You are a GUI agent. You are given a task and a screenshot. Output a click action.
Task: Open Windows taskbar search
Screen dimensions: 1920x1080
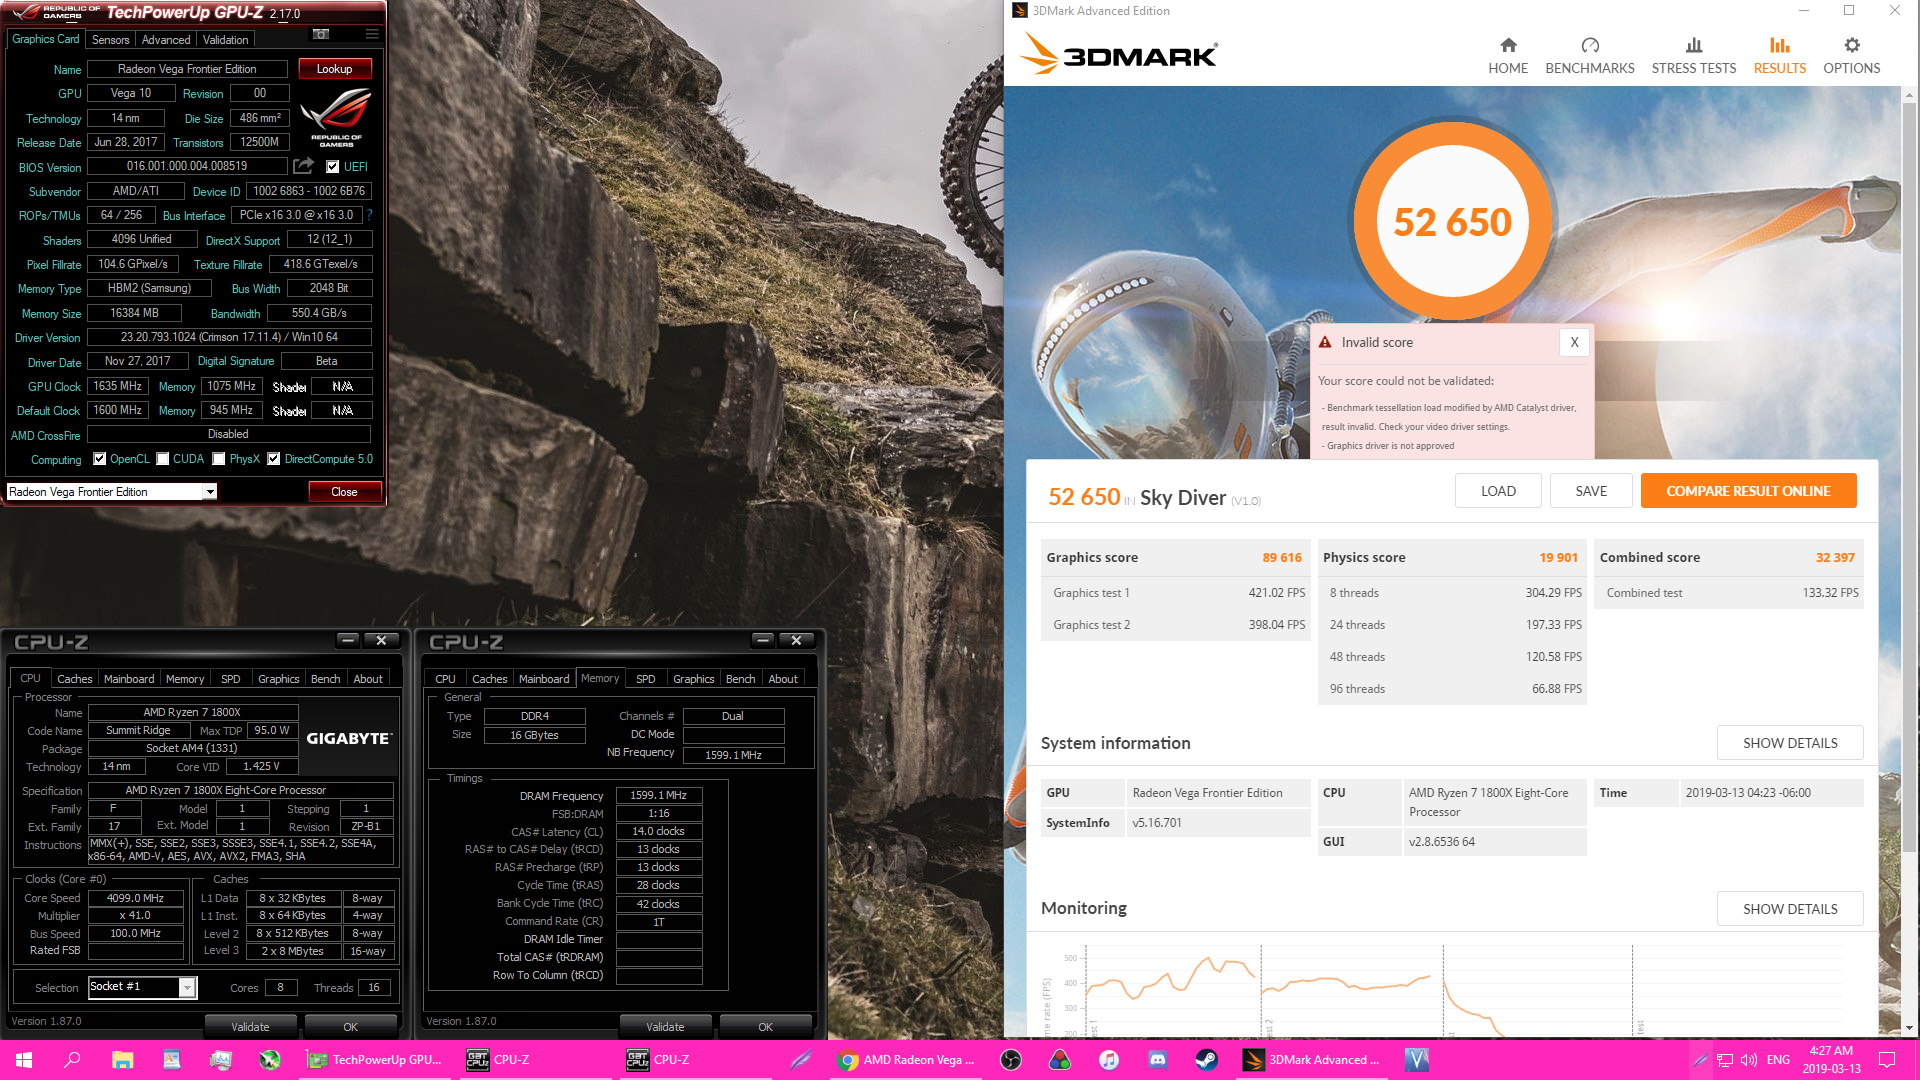[72, 1060]
